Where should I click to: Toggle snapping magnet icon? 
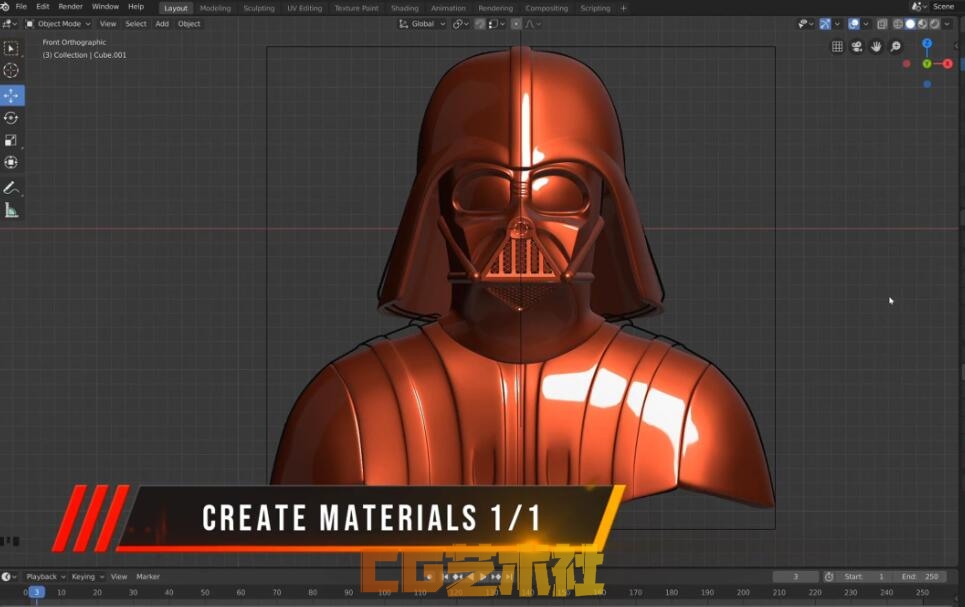point(479,24)
